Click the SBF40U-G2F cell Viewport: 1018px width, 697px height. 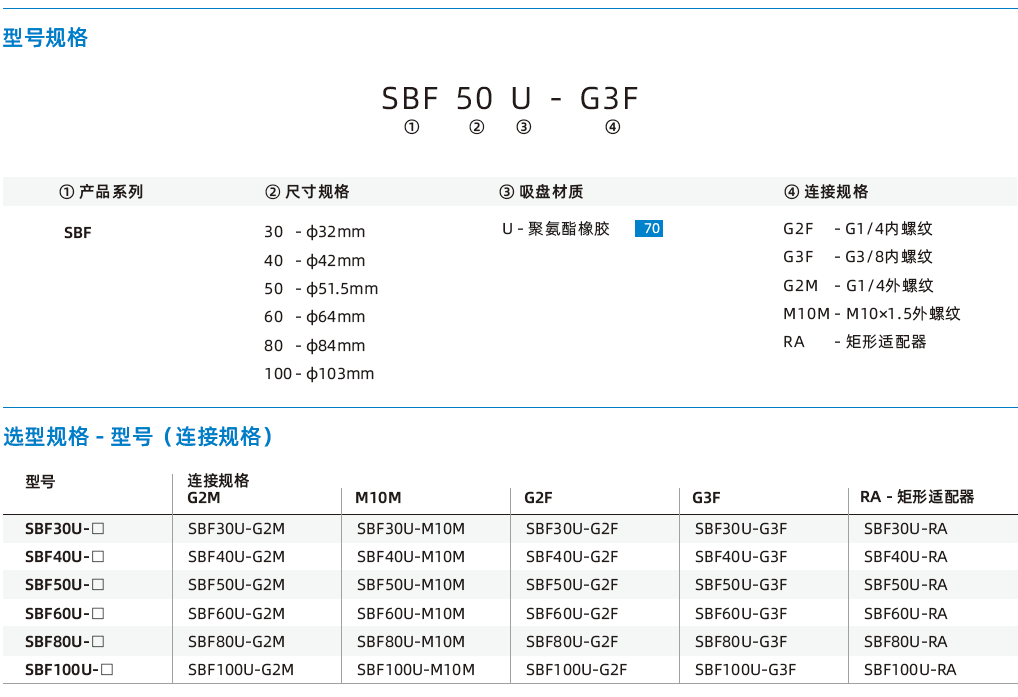(572, 557)
